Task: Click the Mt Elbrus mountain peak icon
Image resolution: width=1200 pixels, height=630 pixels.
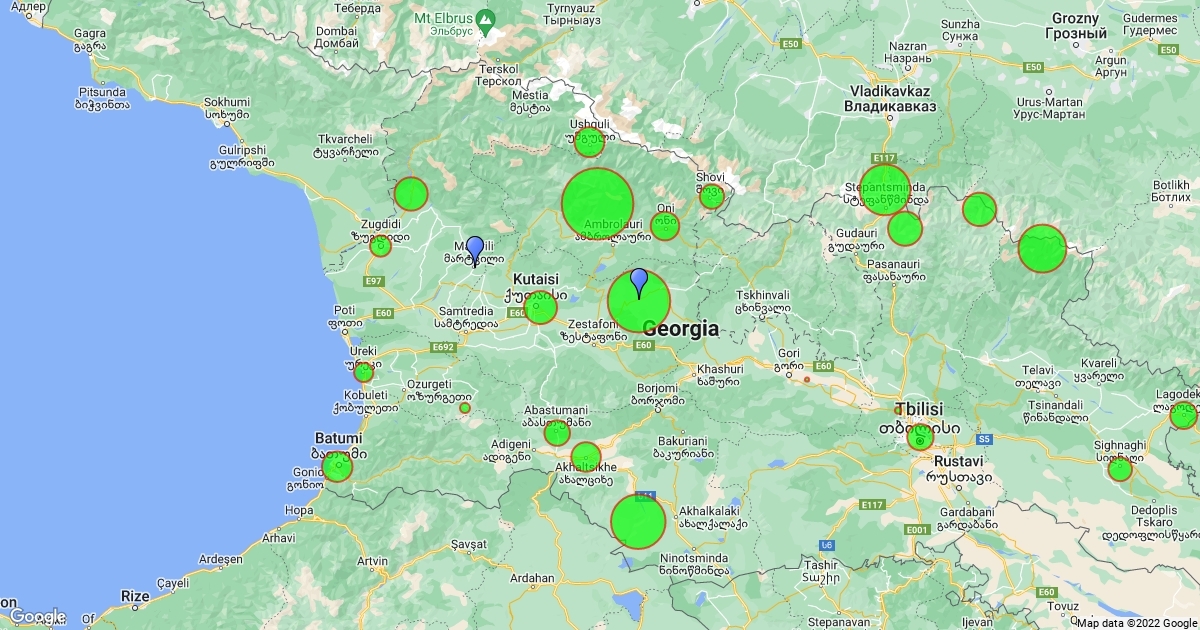Action: click(x=485, y=19)
